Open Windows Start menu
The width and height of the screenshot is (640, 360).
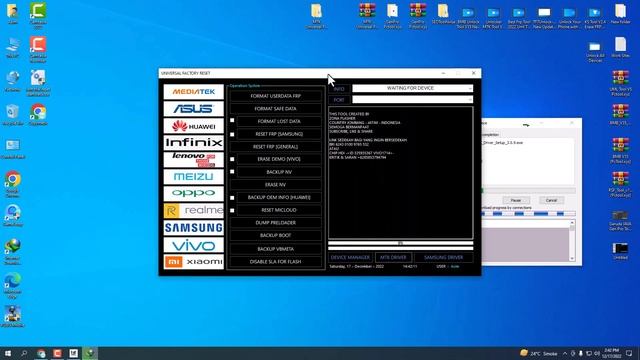click(8, 353)
